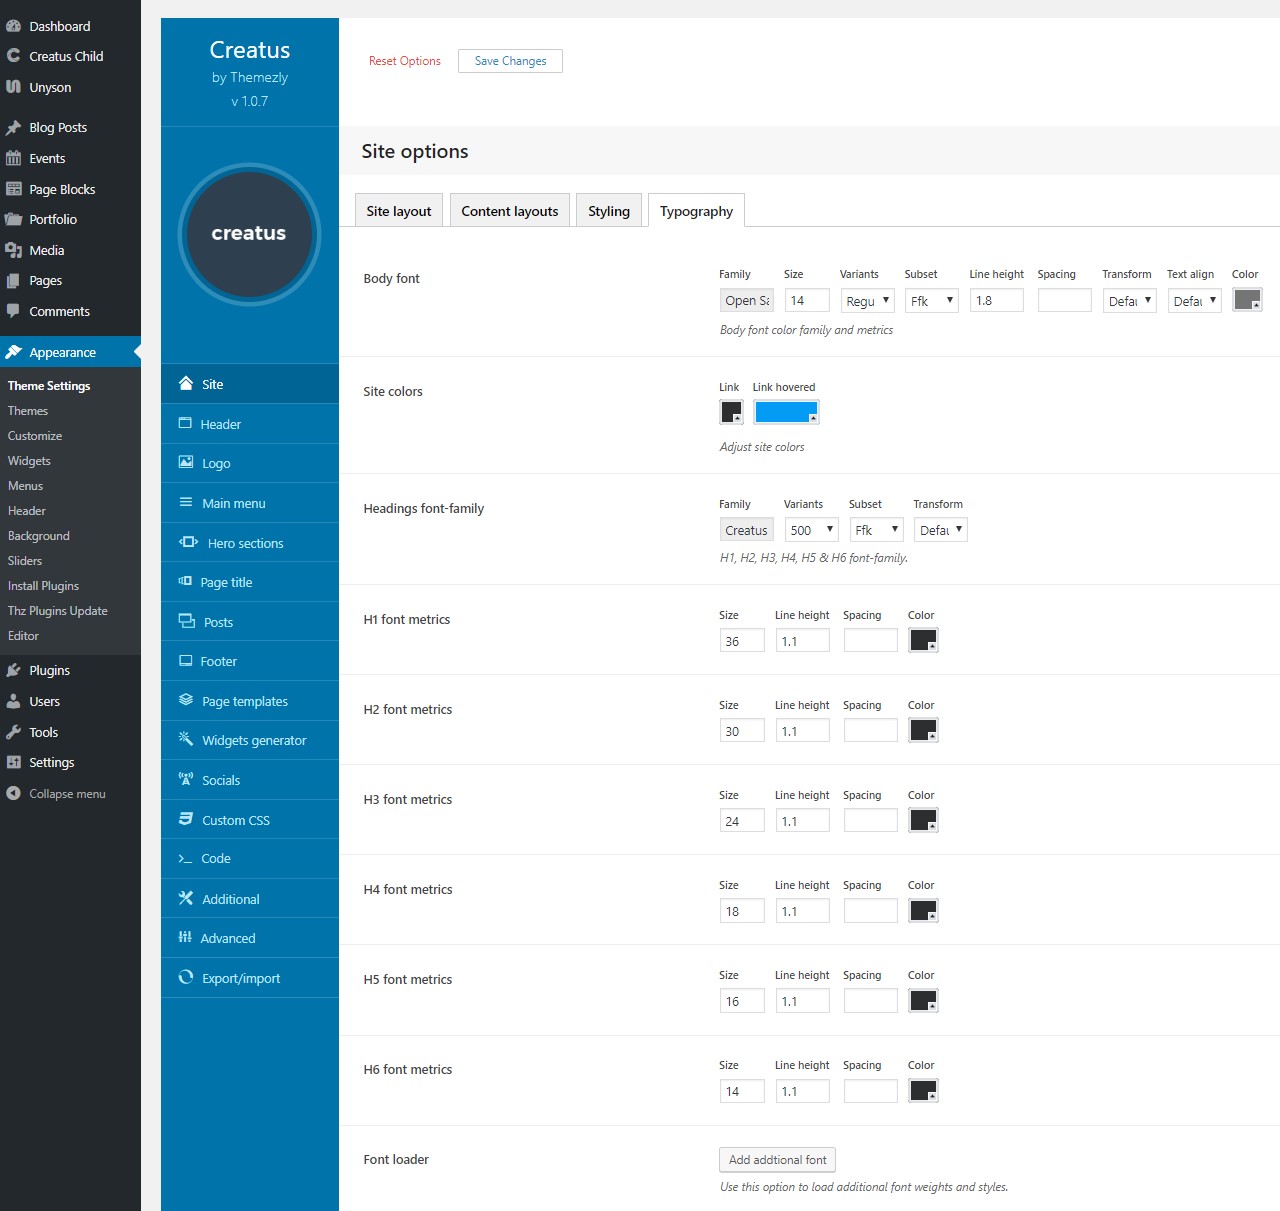The width and height of the screenshot is (1280, 1211).
Task: Click the Collapse menu arrow icon
Action: coord(14,794)
